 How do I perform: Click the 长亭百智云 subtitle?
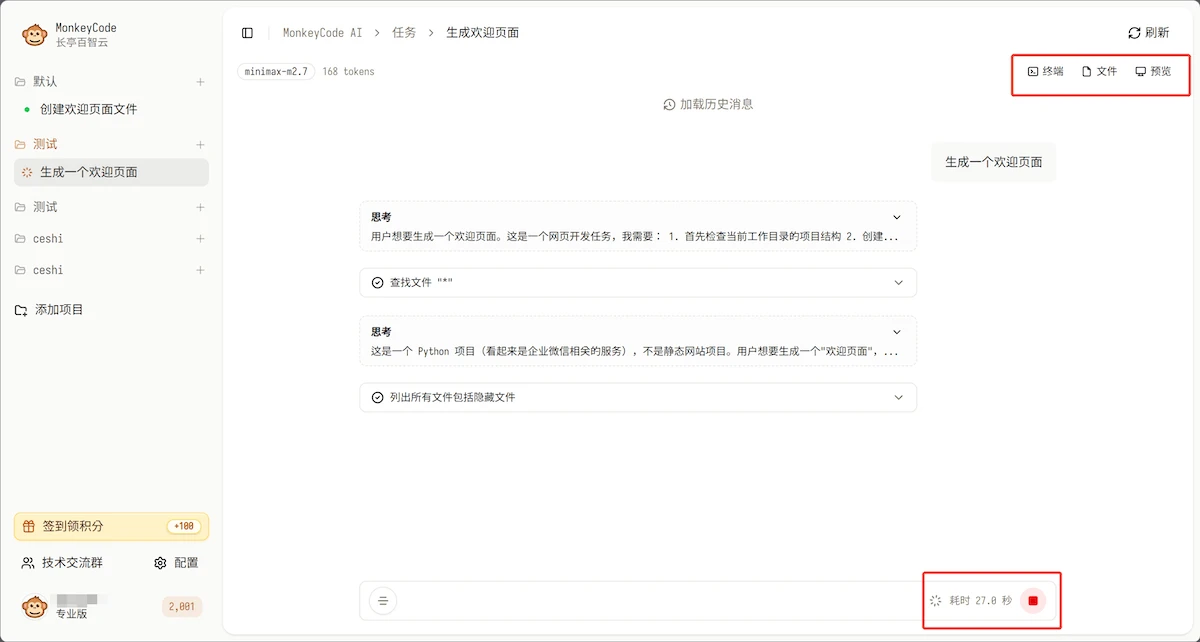pyautogui.click(x=82, y=43)
